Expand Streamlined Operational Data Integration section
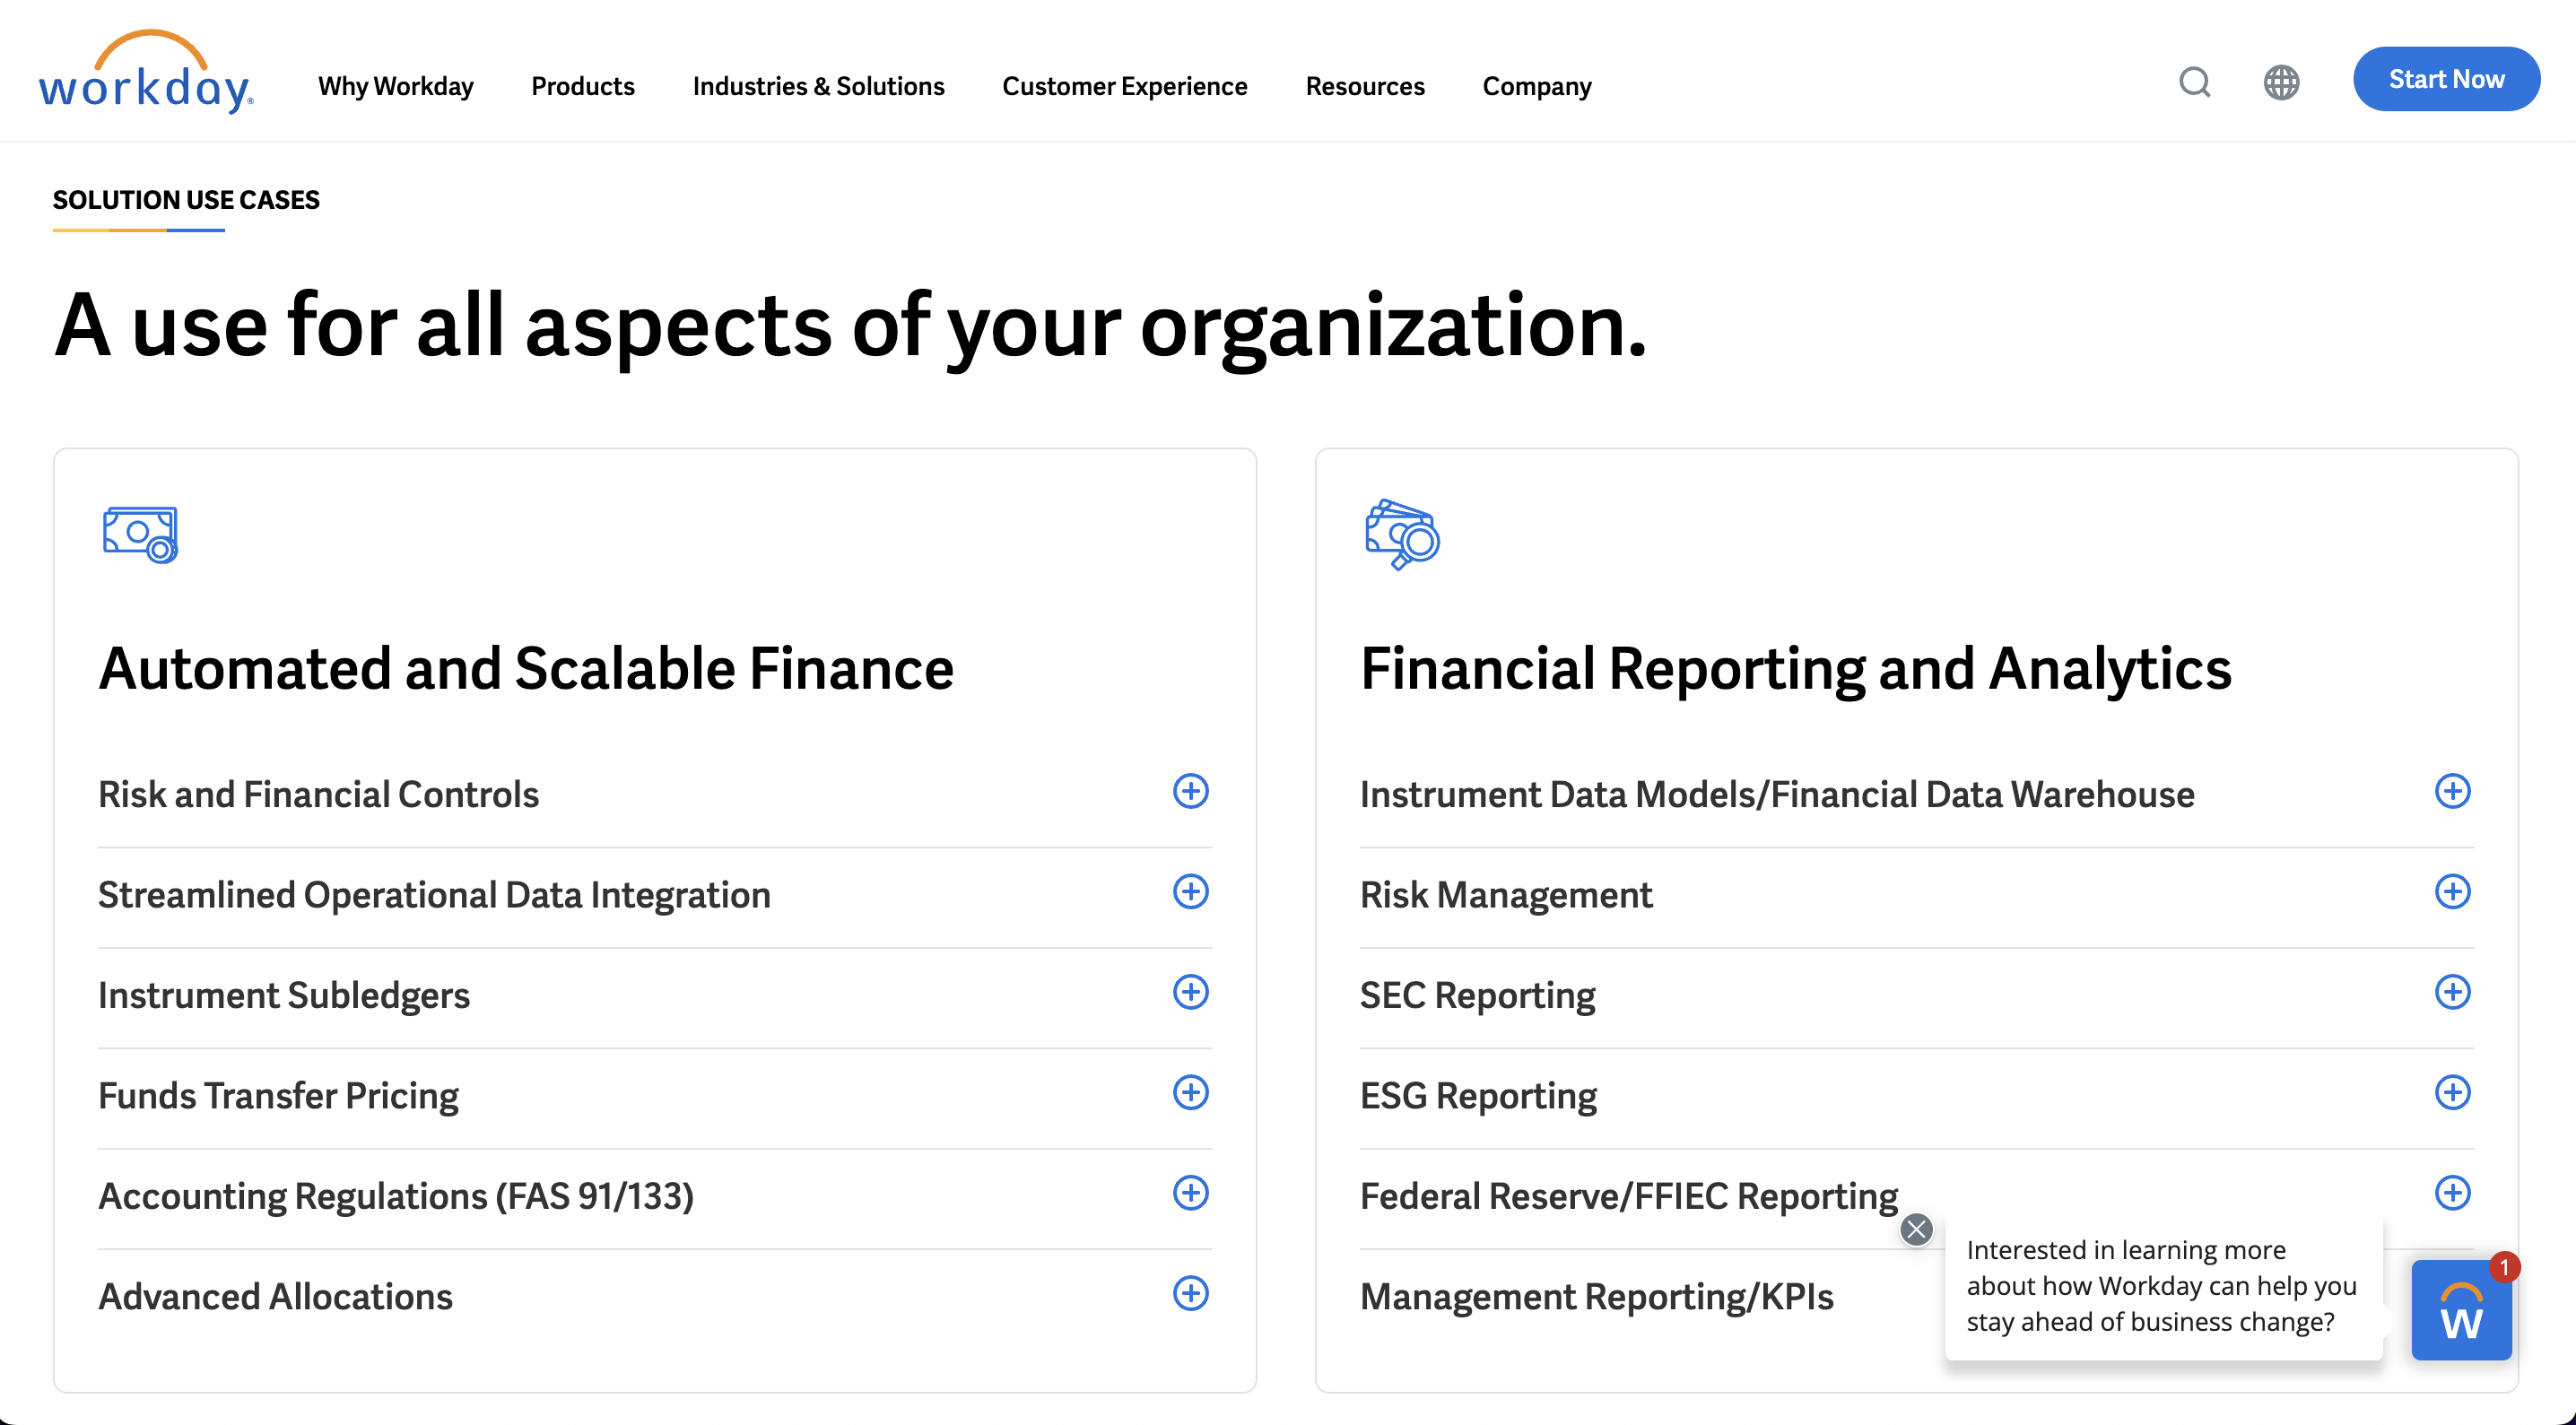This screenshot has height=1425, width=2576. click(1190, 892)
